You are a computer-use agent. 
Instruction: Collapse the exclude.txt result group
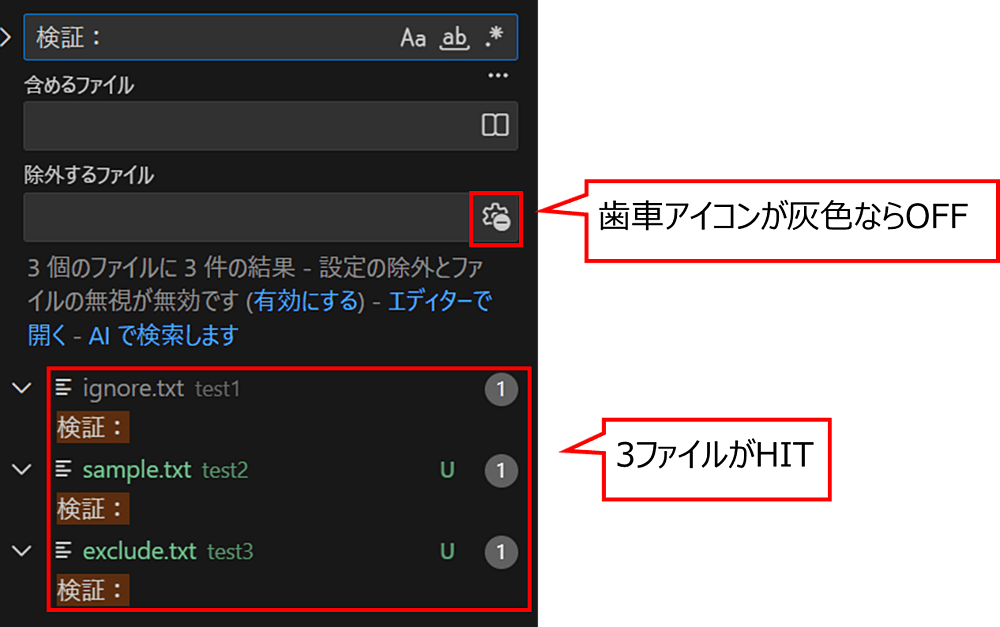(x=22, y=552)
